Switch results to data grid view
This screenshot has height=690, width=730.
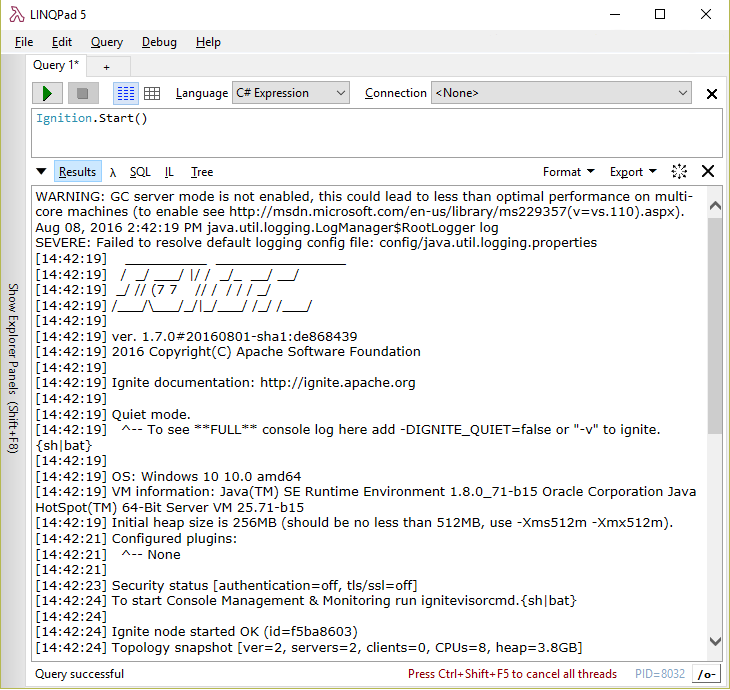(x=152, y=93)
